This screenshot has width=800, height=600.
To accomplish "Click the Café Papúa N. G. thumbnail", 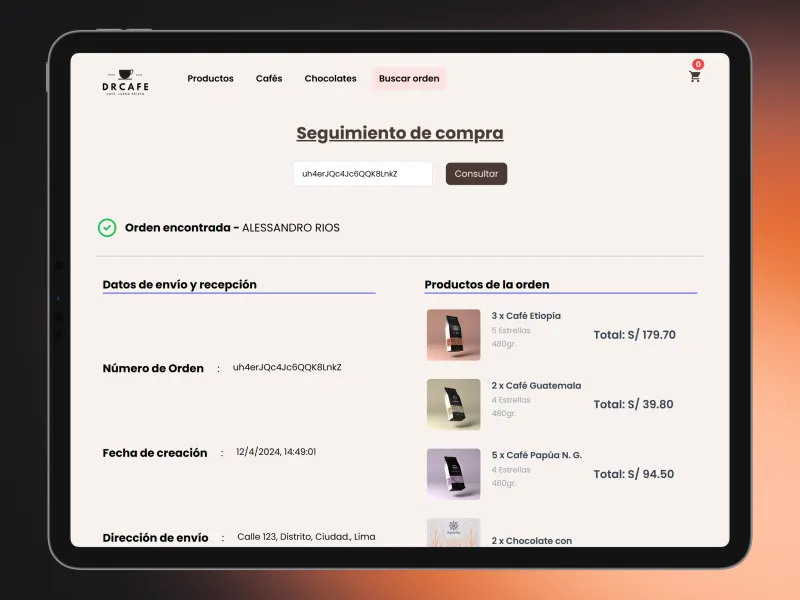I will [x=453, y=474].
